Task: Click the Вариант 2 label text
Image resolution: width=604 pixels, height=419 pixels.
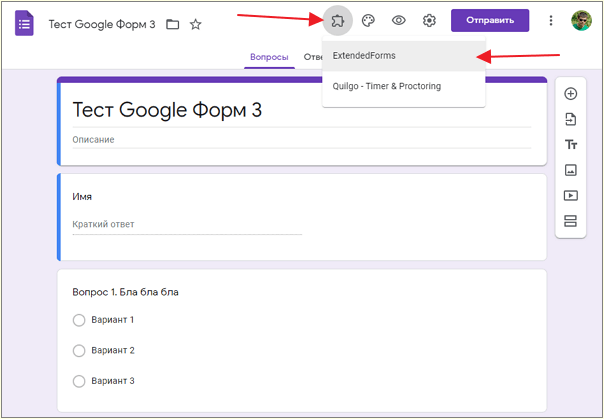Action: (113, 350)
